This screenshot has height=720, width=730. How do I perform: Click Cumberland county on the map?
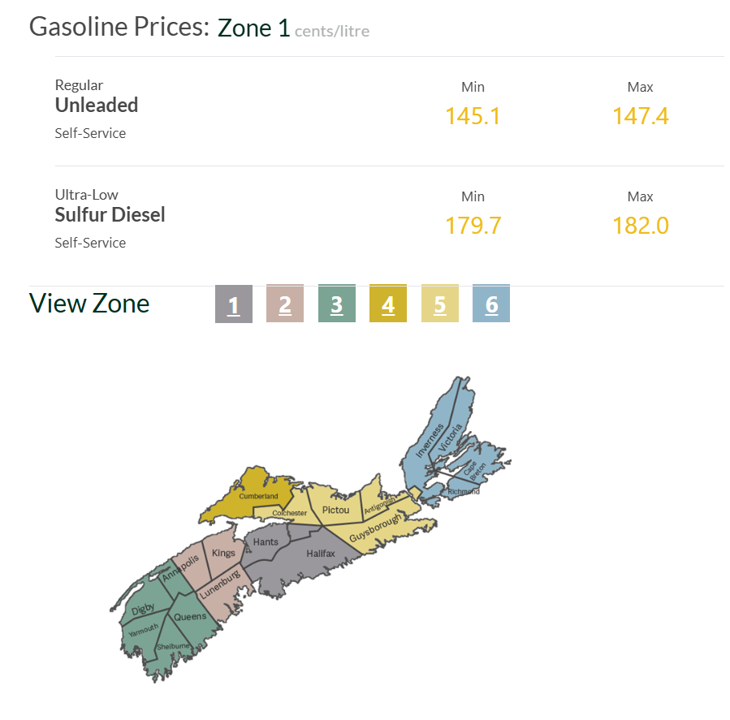click(x=256, y=495)
